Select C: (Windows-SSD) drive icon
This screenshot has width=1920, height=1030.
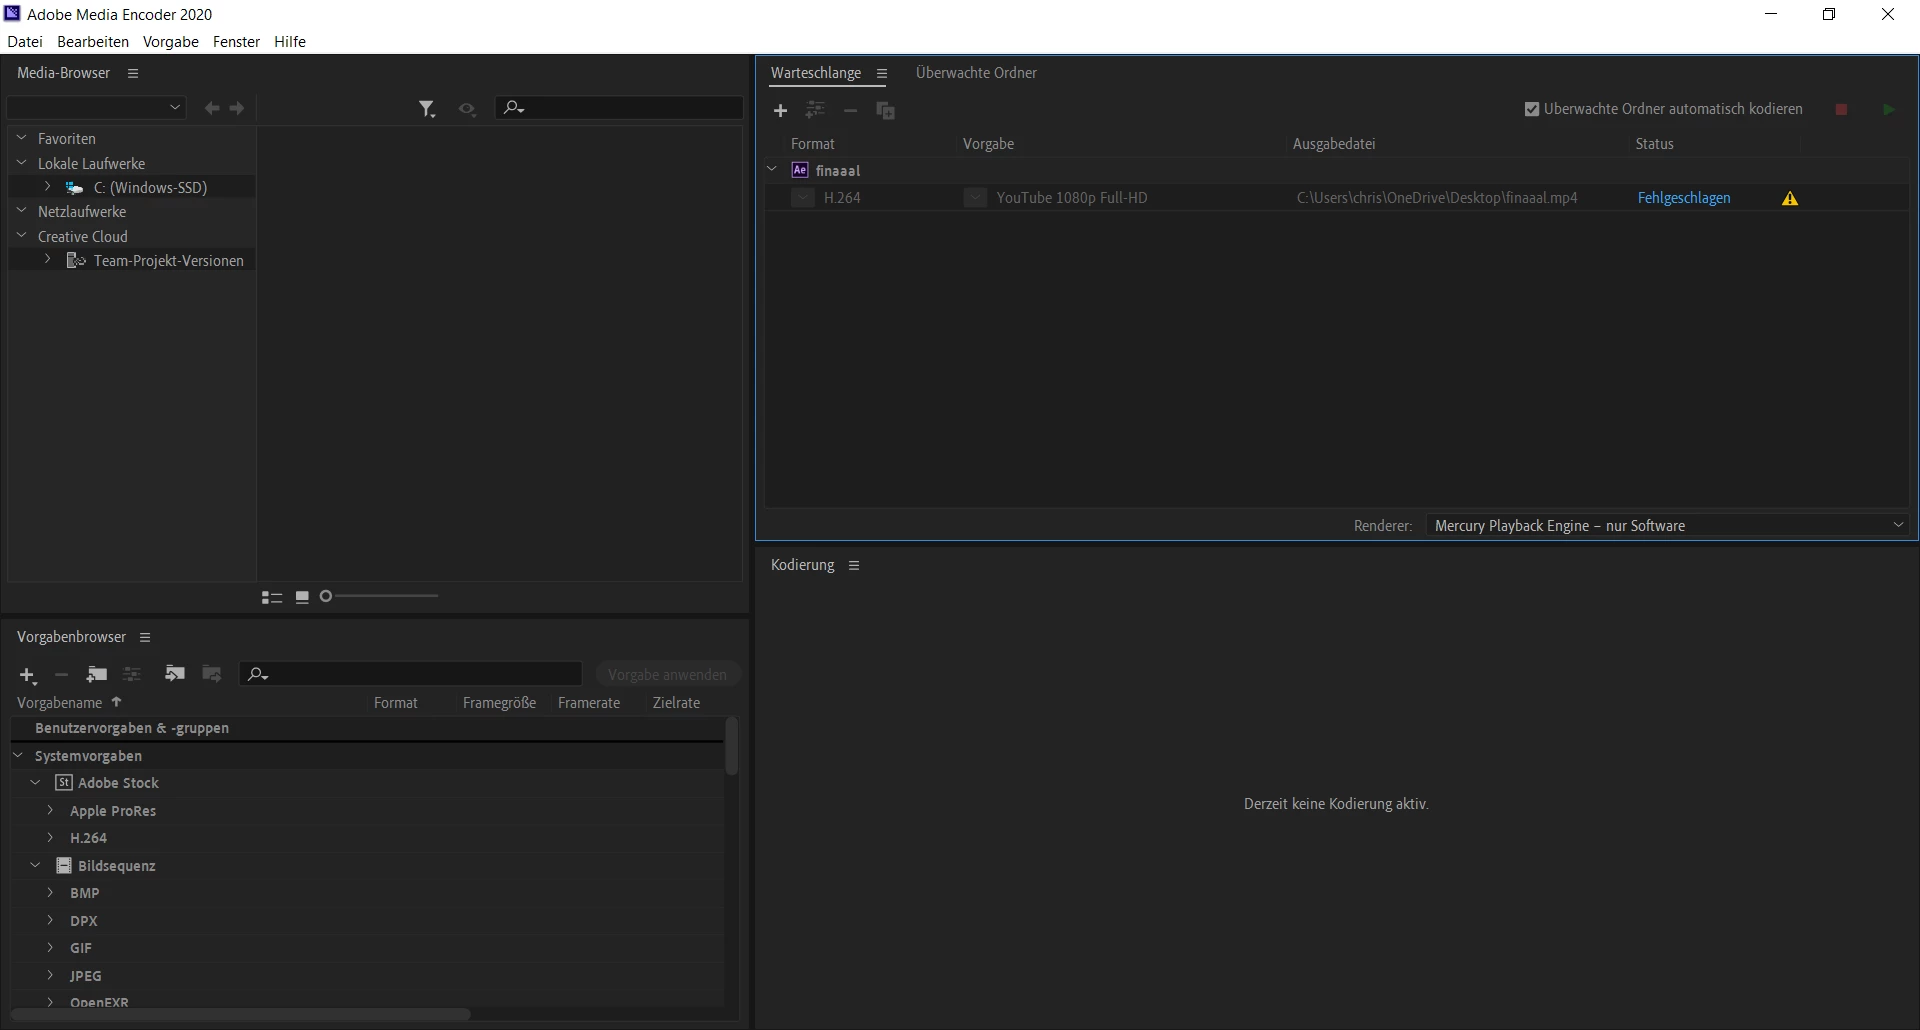coord(74,187)
